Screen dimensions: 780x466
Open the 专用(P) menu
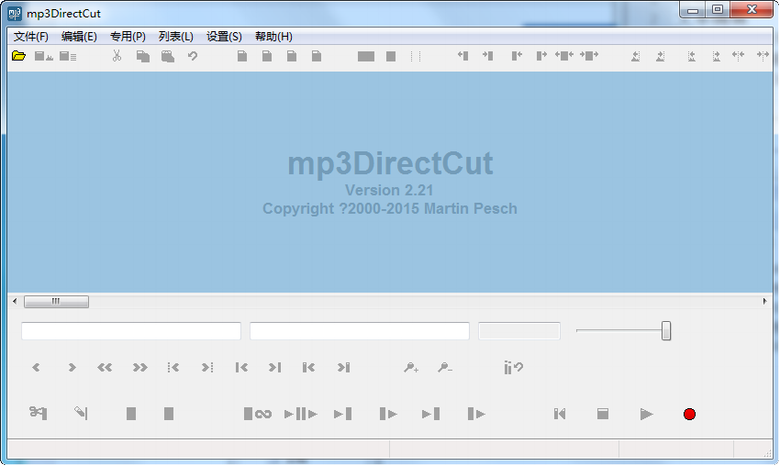pyautogui.click(x=127, y=36)
